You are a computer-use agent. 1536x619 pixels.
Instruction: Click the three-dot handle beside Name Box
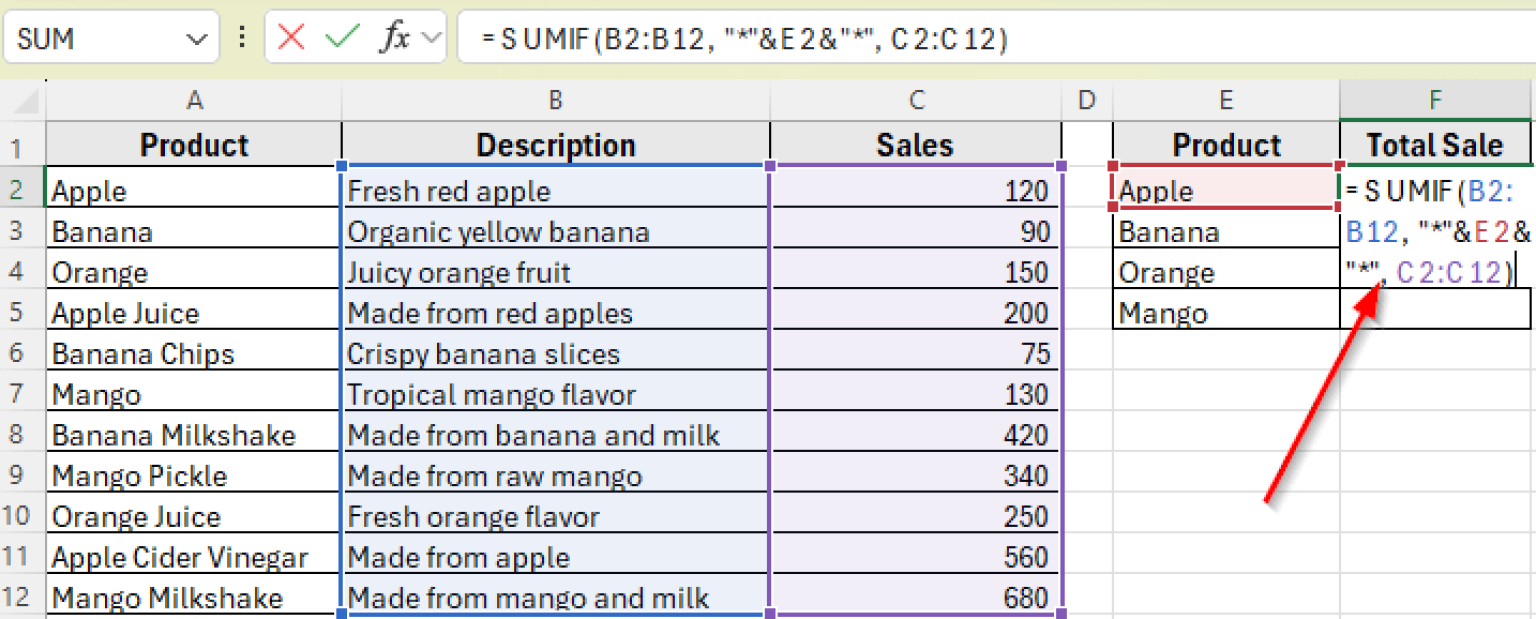click(x=241, y=39)
